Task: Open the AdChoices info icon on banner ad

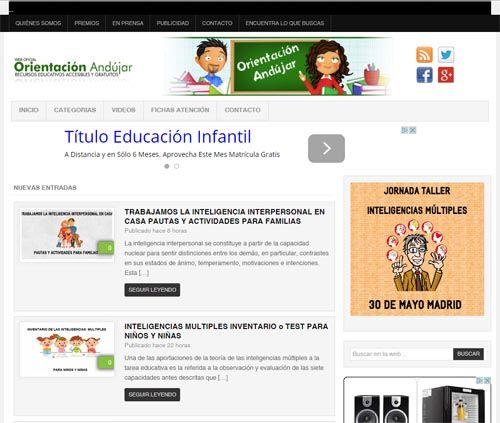Action: [405, 130]
